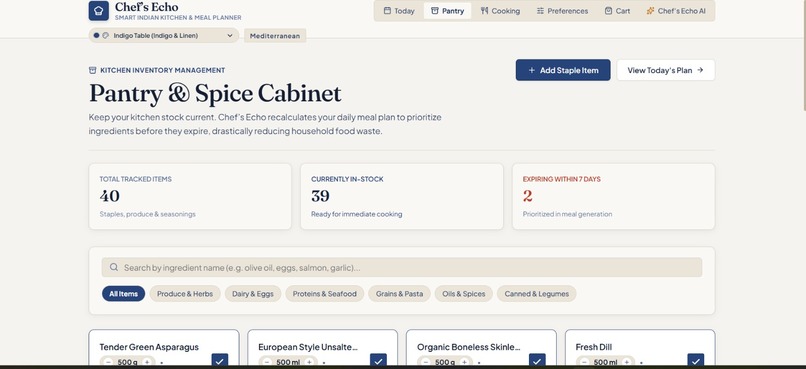The image size is (806, 369).
Task: Increase Tender Green Asparagus quantity with plus
Action: point(147,362)
